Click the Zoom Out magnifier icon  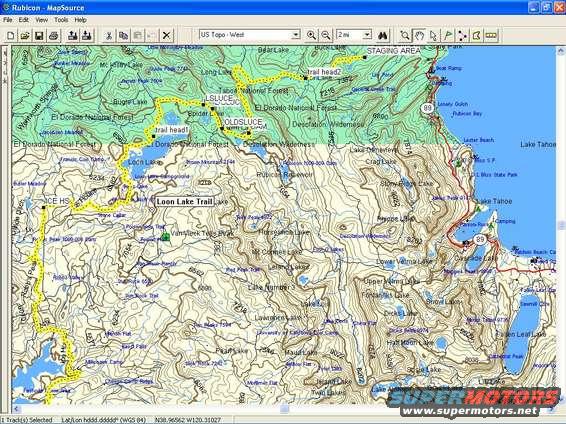[x=326, y=35]
